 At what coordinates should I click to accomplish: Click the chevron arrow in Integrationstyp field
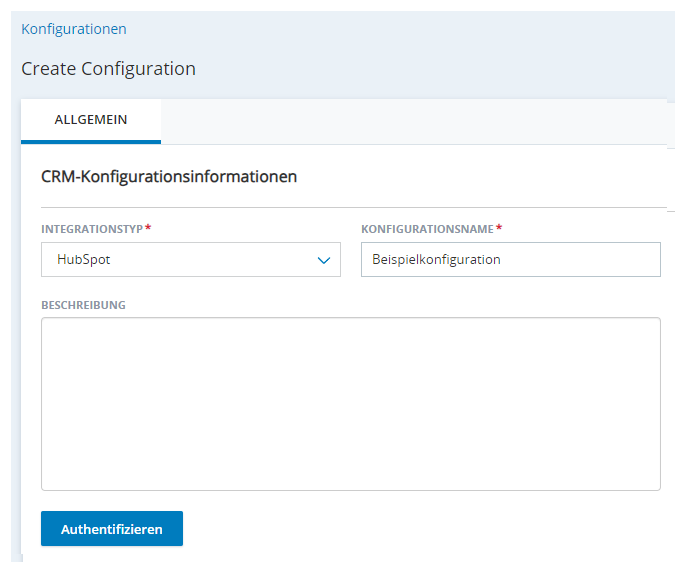(323, 260)
